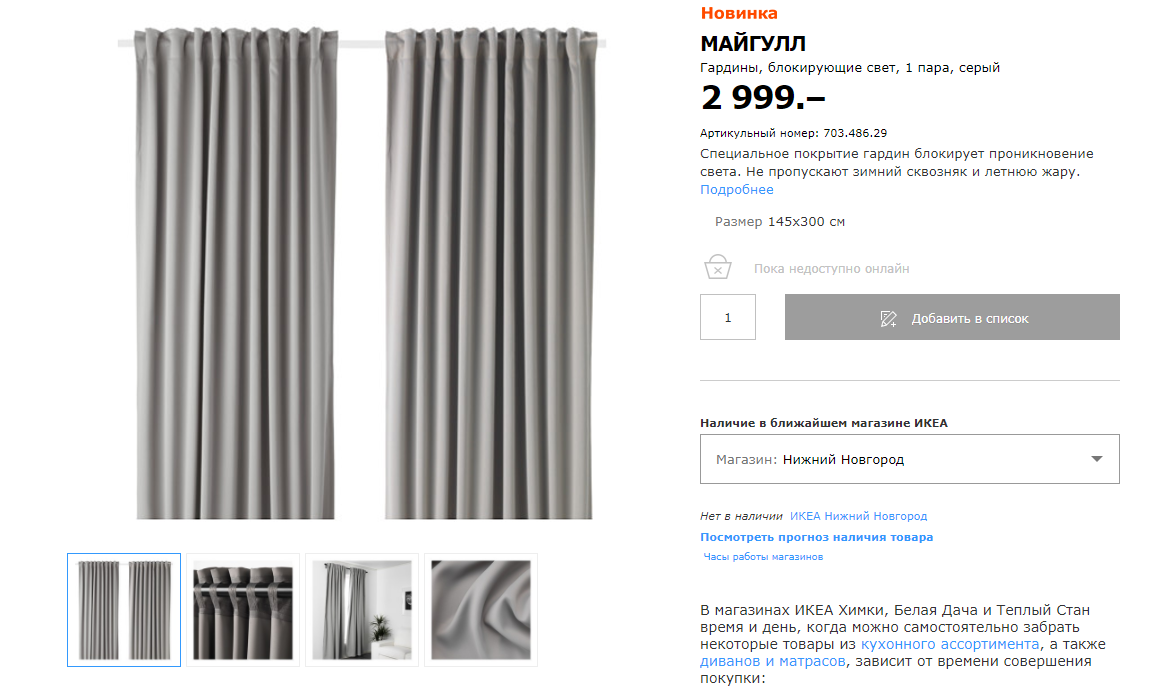1162x688 pixels.
Task: Select the first curtain pair thumbnail
Action: pyautogui.click(x=124, y=609)
